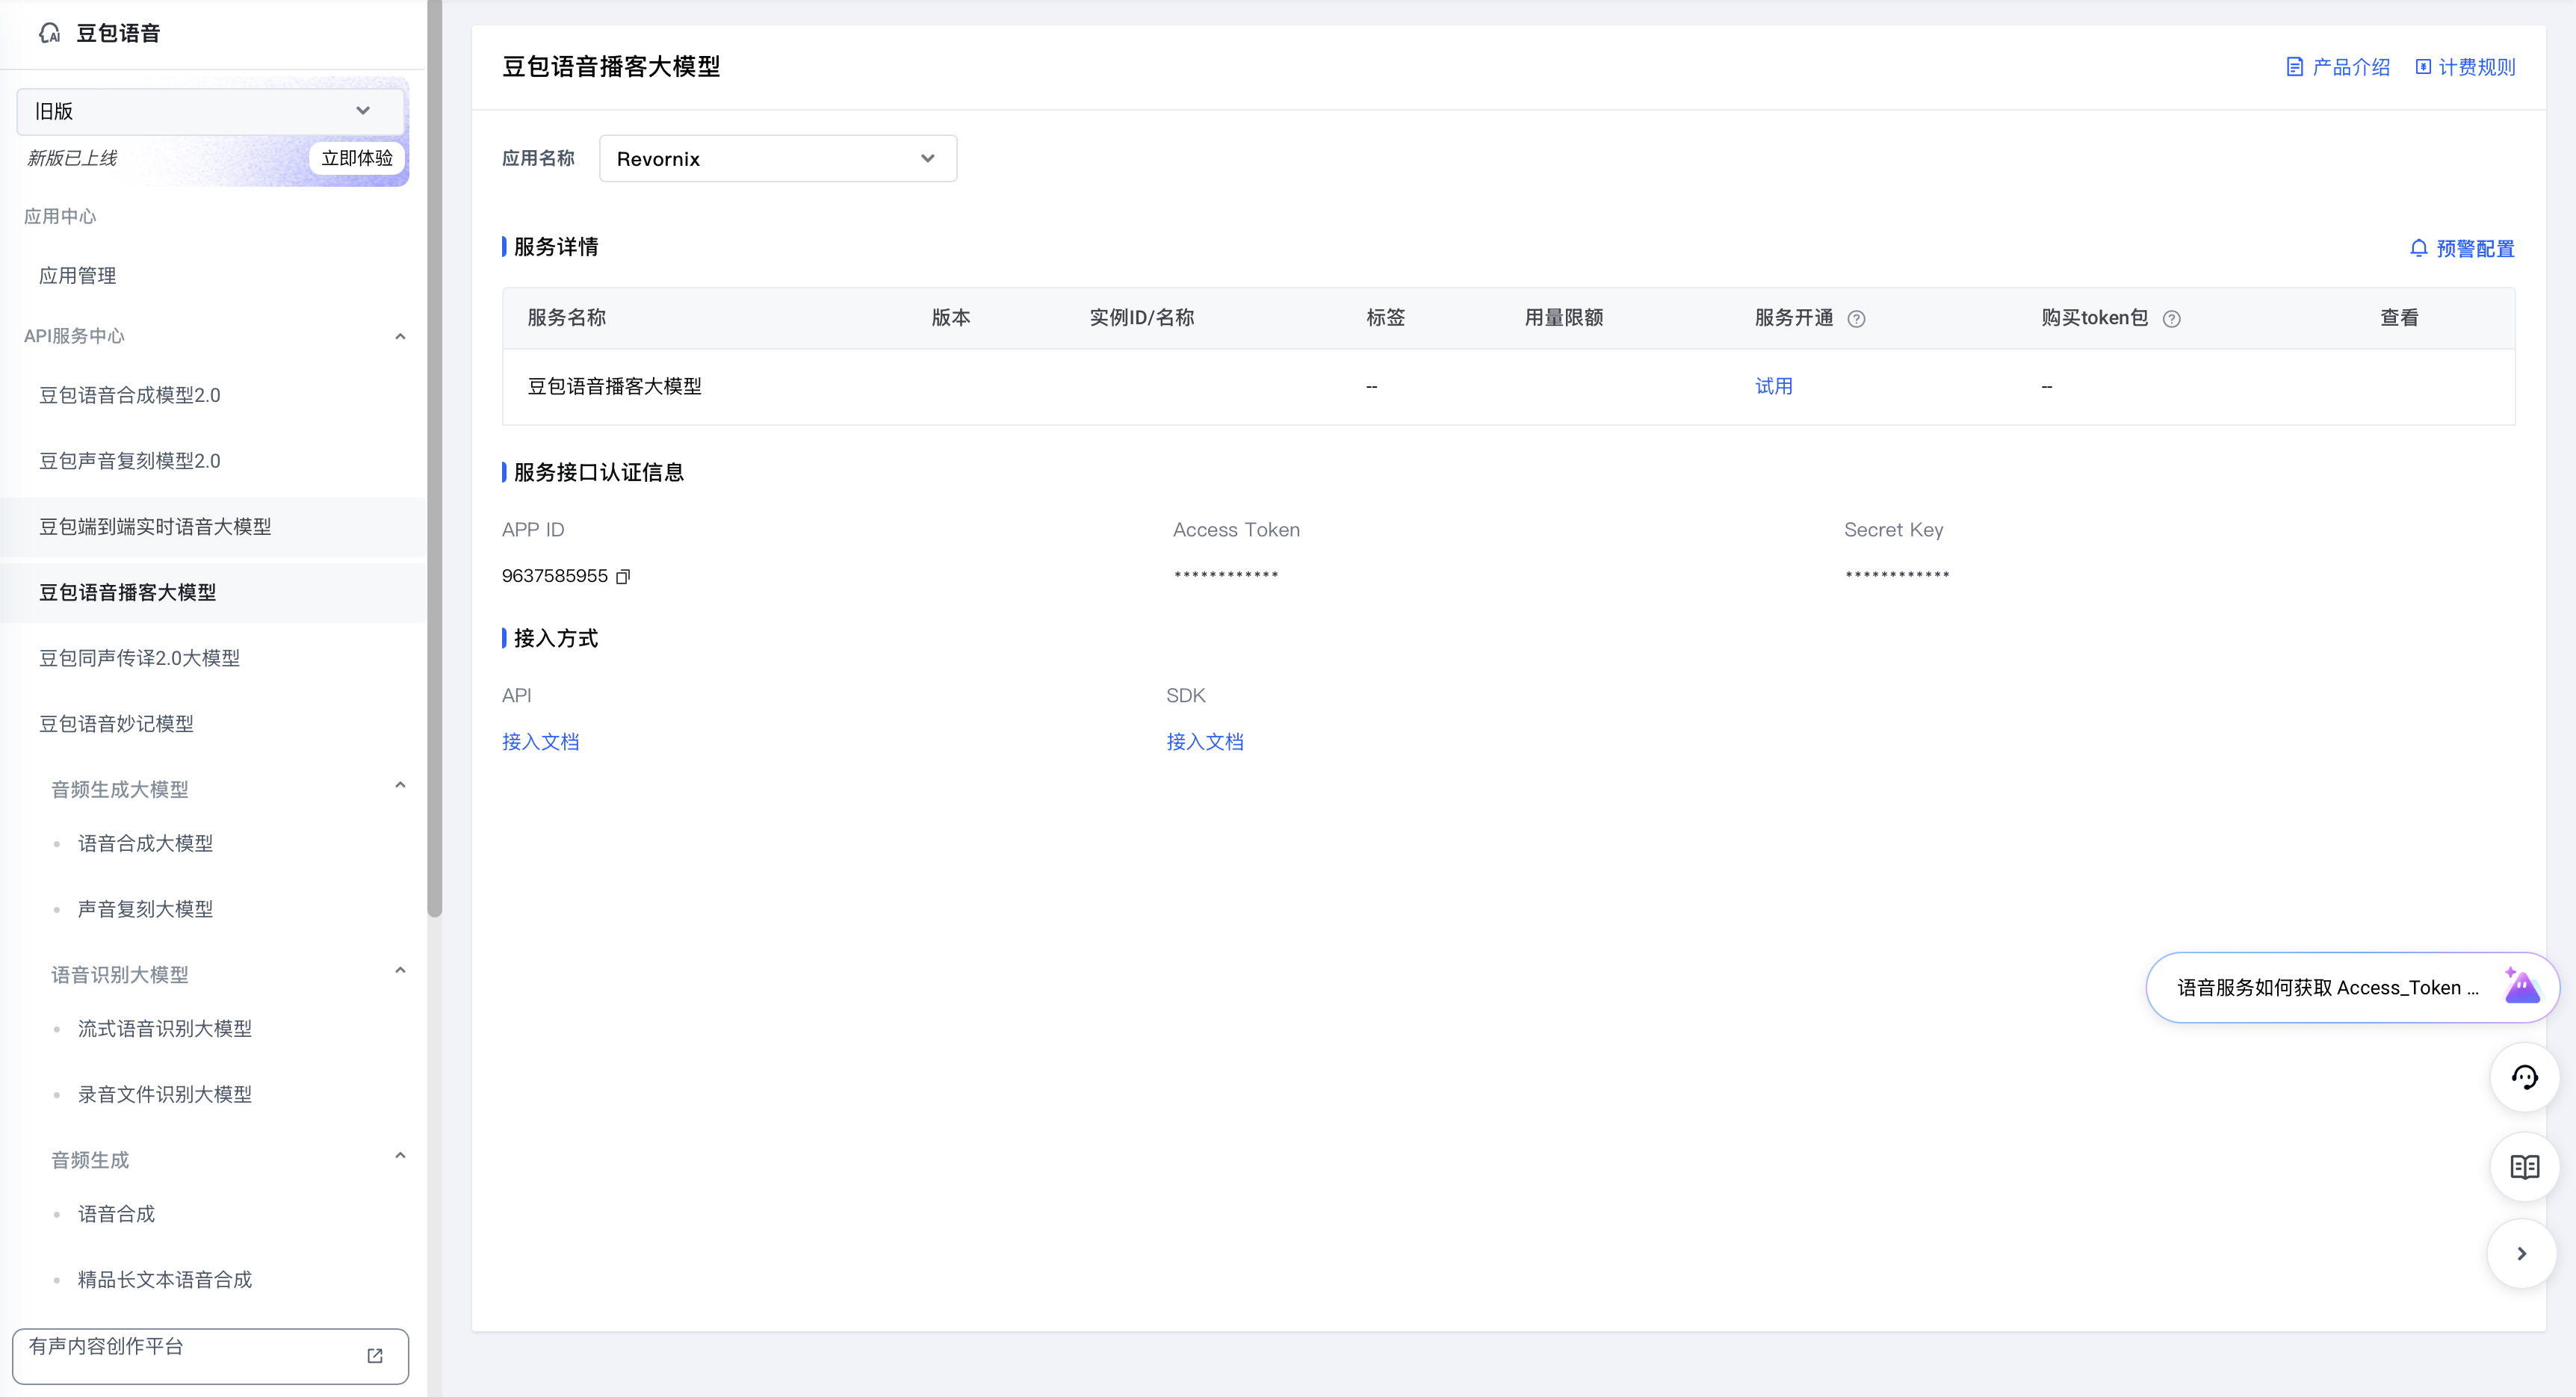Open external link icon for 有声内容创作平台
Screen dimensions: 2576x1397
coord(375,1355)
